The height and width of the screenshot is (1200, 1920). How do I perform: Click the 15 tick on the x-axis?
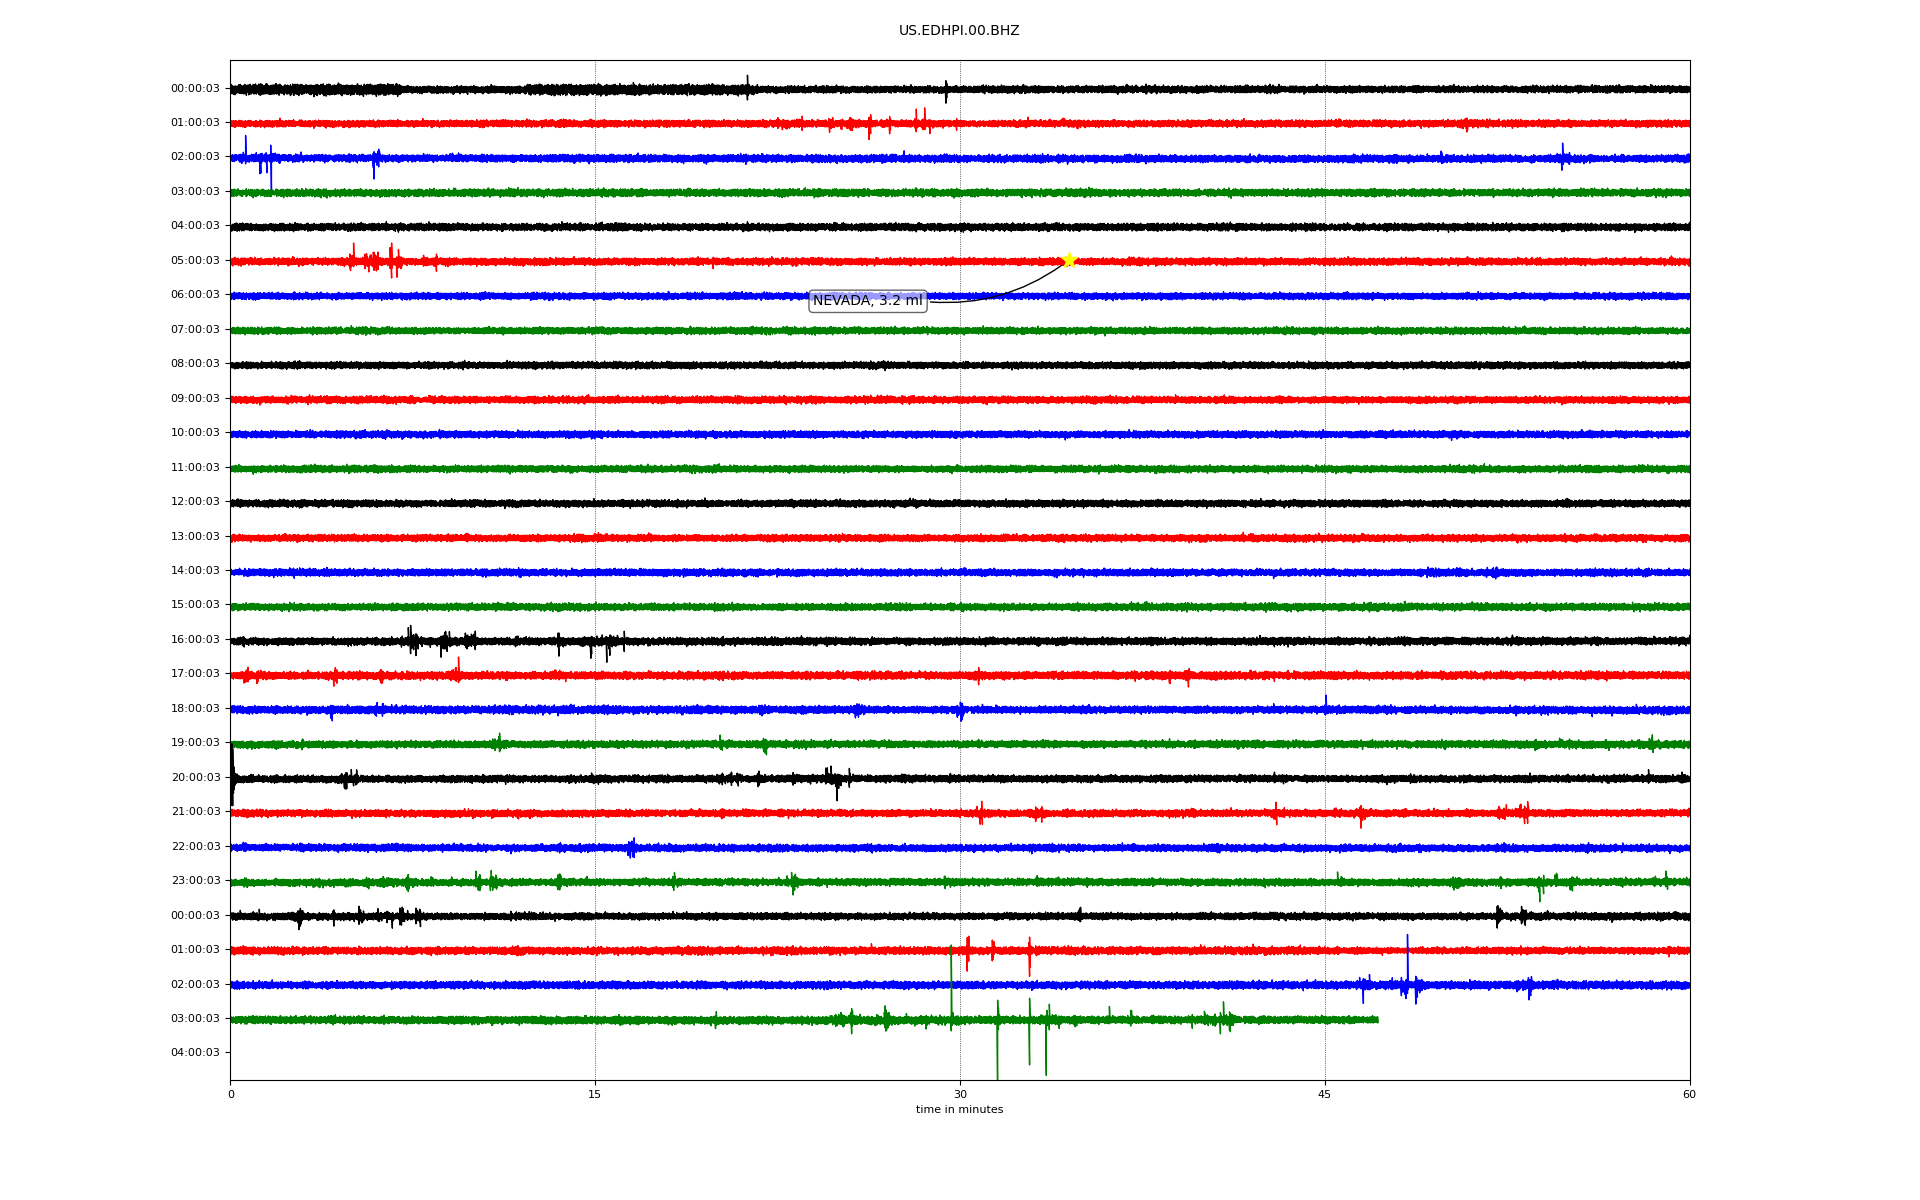595,1095
